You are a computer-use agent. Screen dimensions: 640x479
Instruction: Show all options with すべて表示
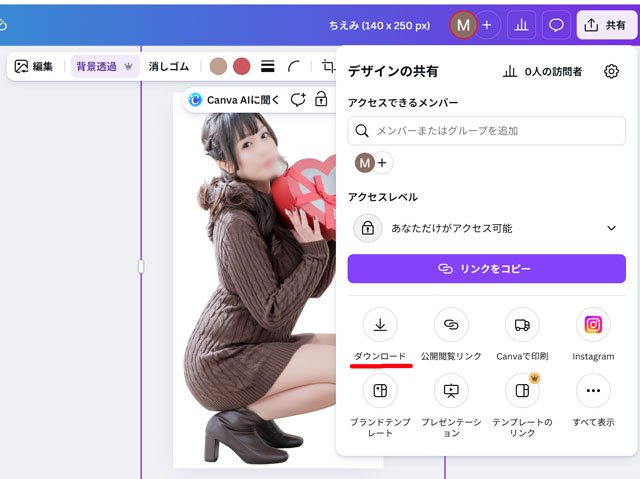click(593, 390)
